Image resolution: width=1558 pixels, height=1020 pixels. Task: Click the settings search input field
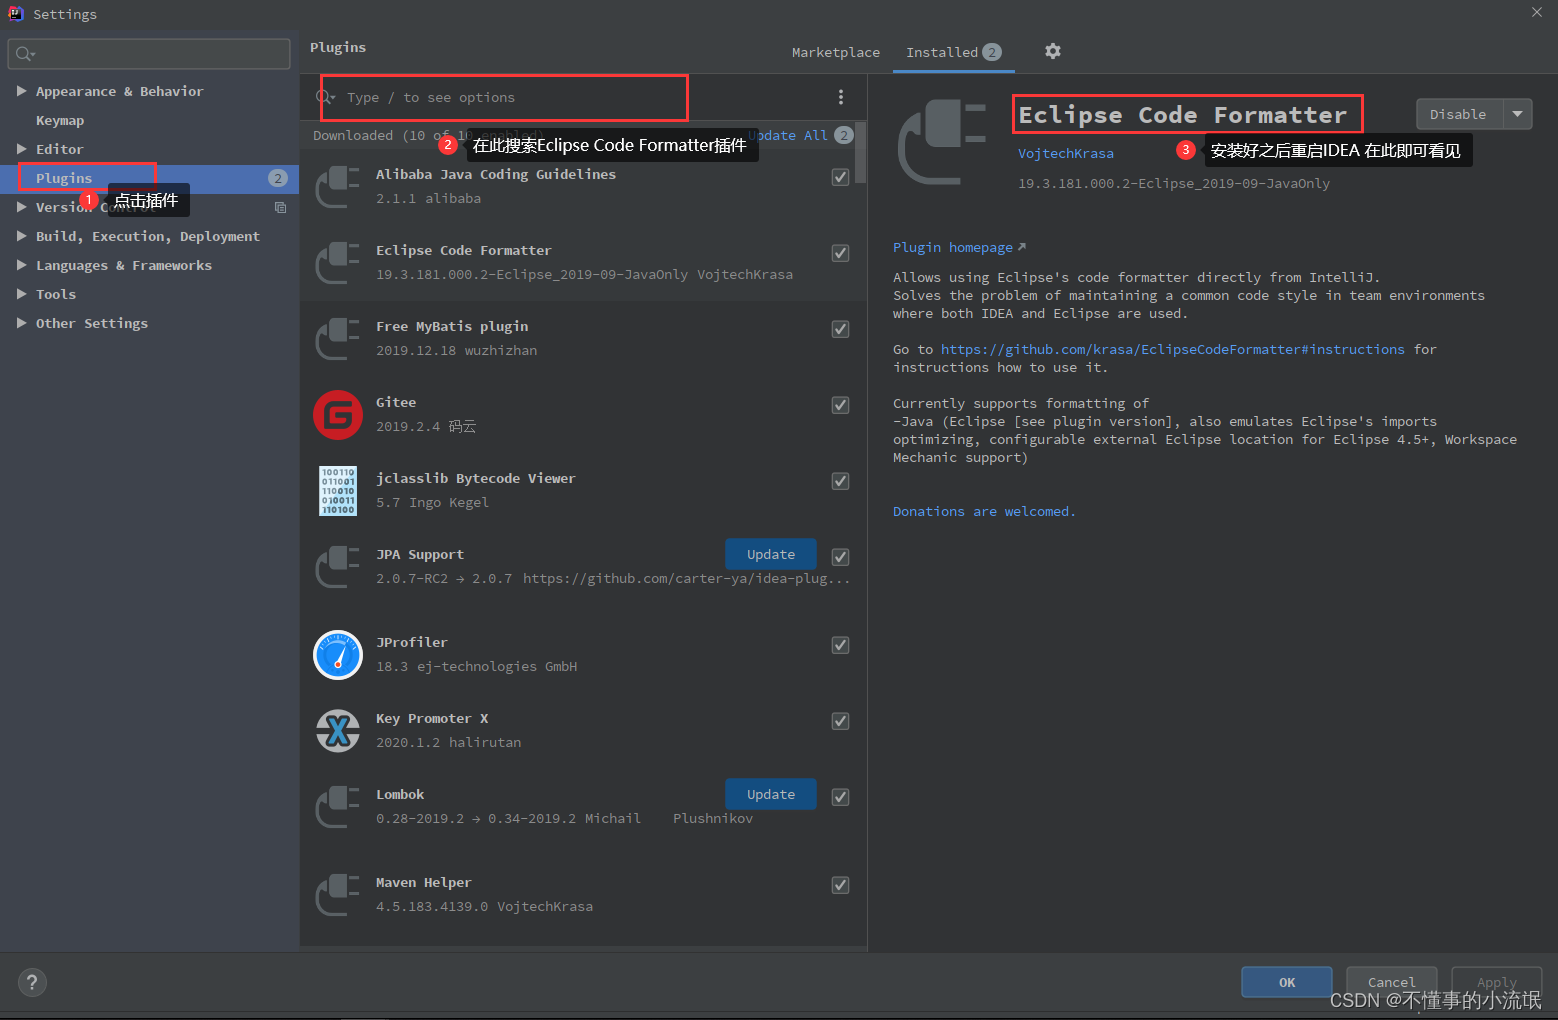pyautogui.click(x=149, y=54)
